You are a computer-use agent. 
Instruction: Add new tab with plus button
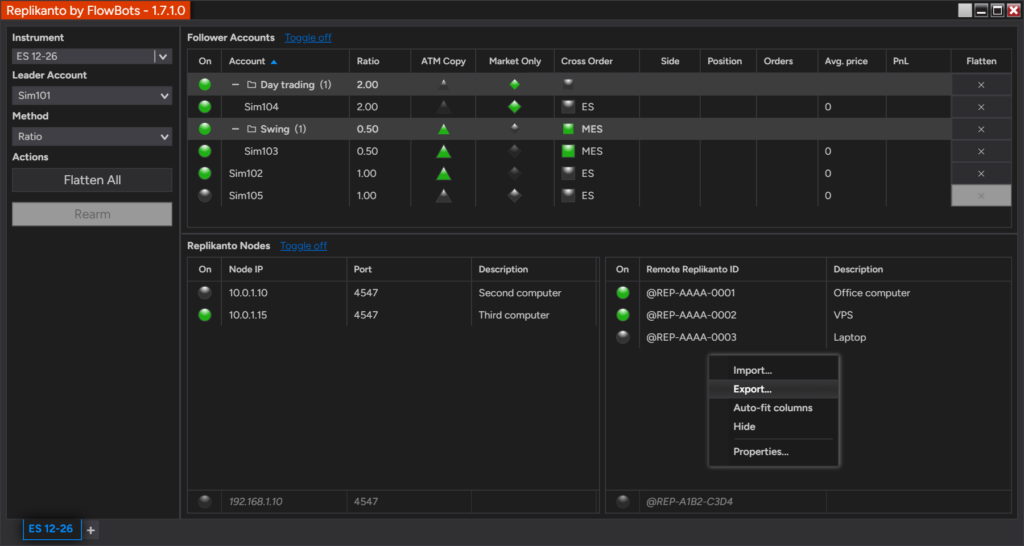[91, 530]
